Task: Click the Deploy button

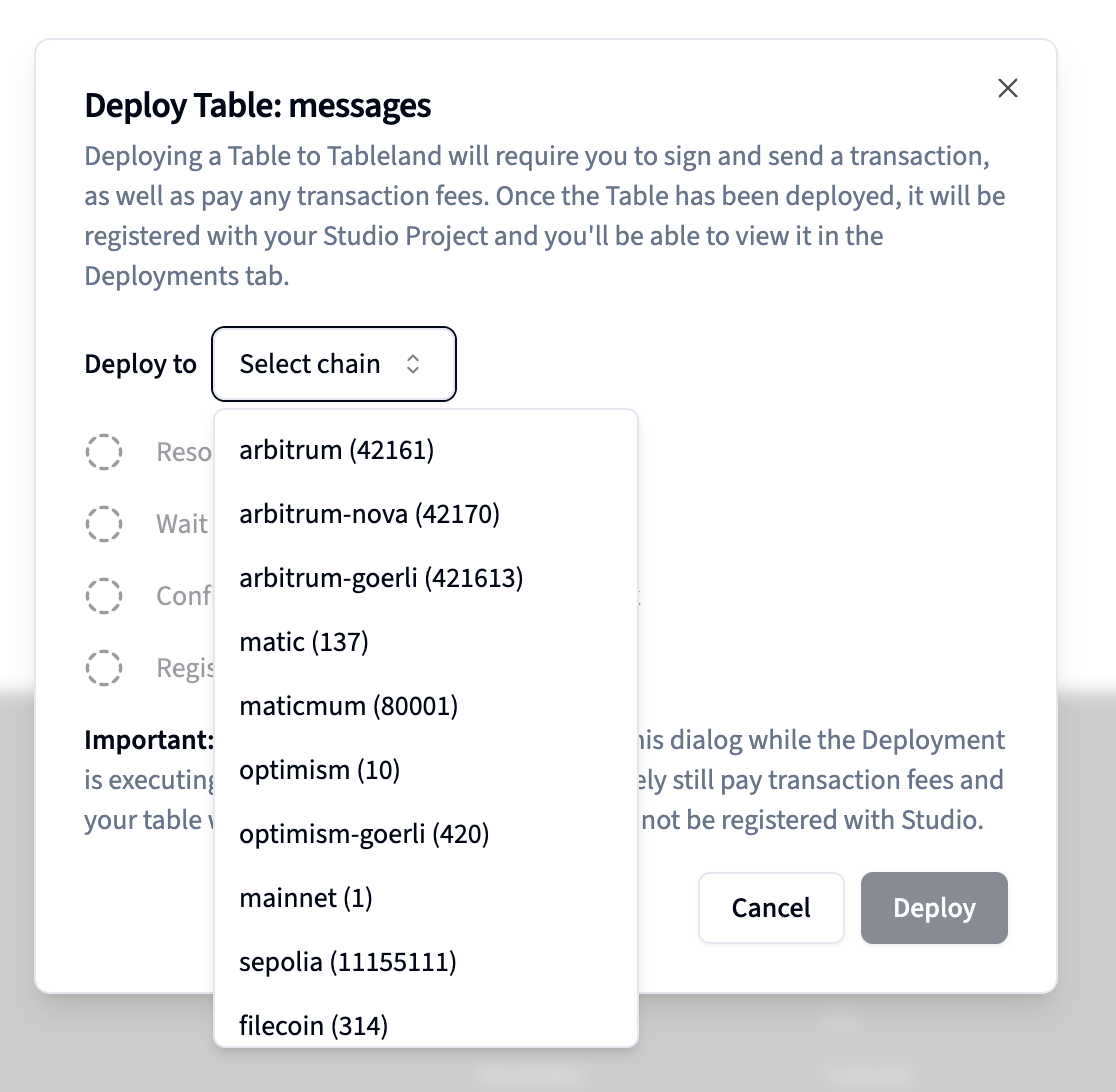Action: point(934,908)
